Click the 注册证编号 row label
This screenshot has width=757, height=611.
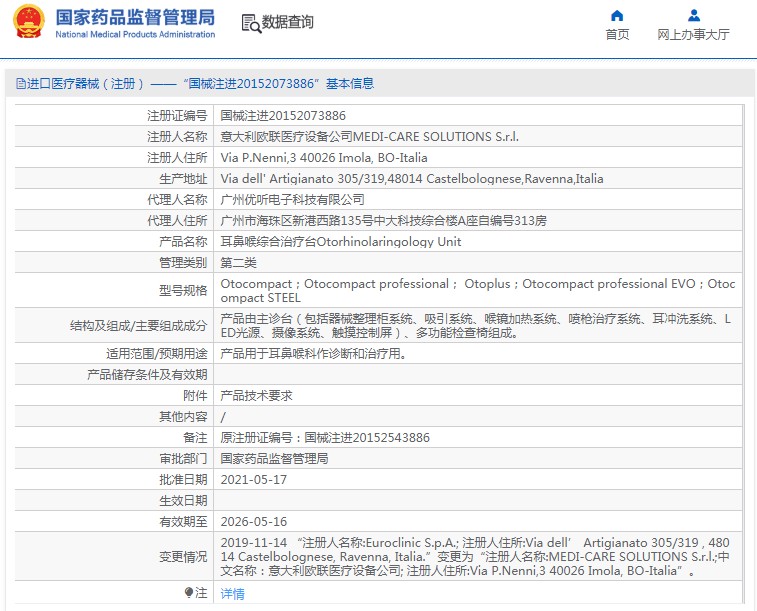pos(177,116)
